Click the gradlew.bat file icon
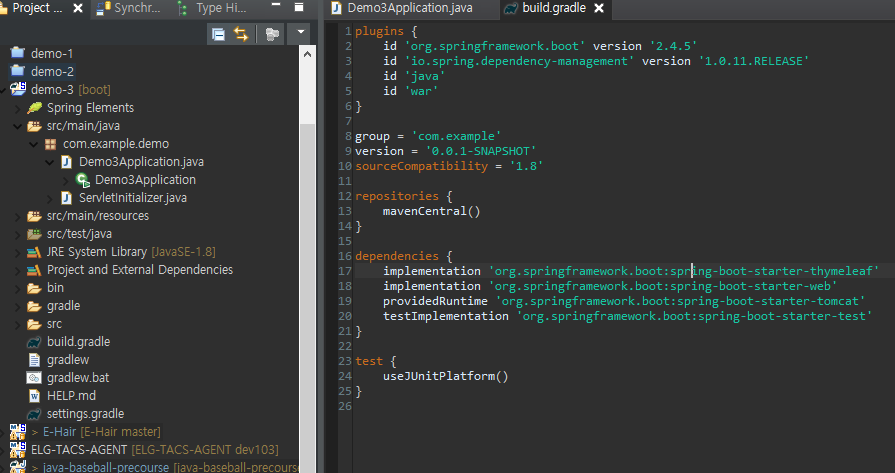The image size is (895, 473). [x=34, y=378]
